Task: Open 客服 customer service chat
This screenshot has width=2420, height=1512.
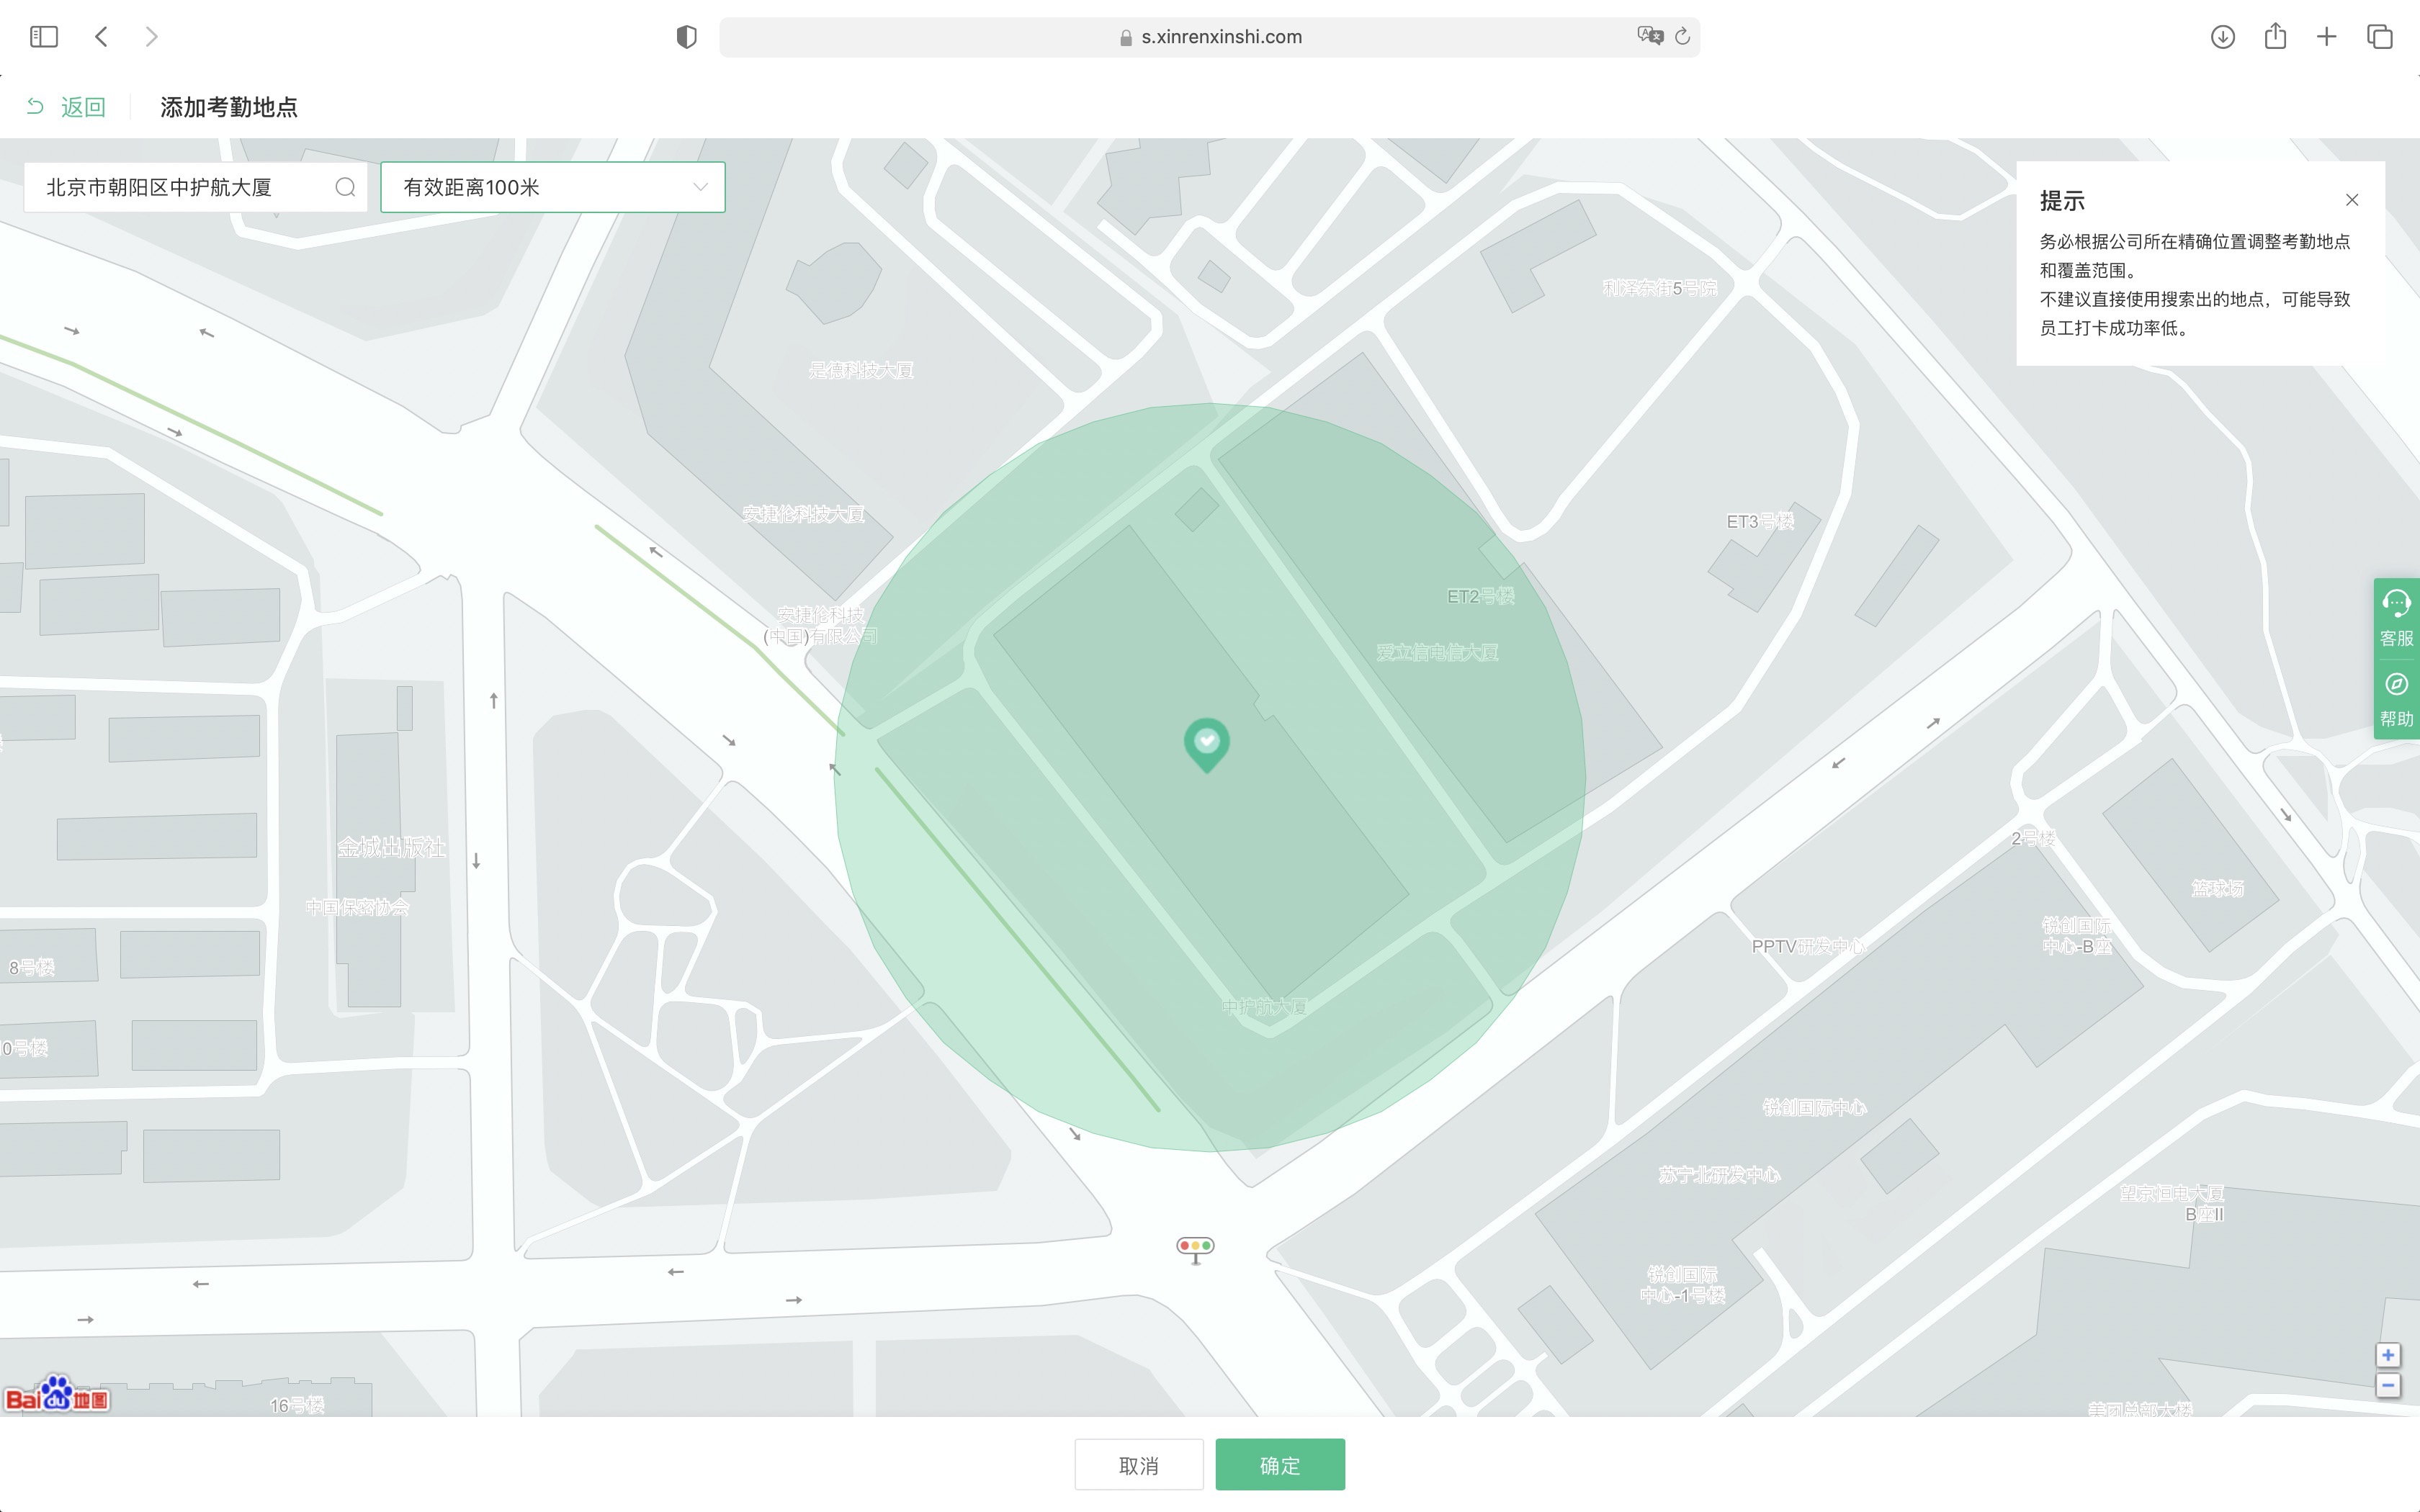Action: coord(2396,617)
